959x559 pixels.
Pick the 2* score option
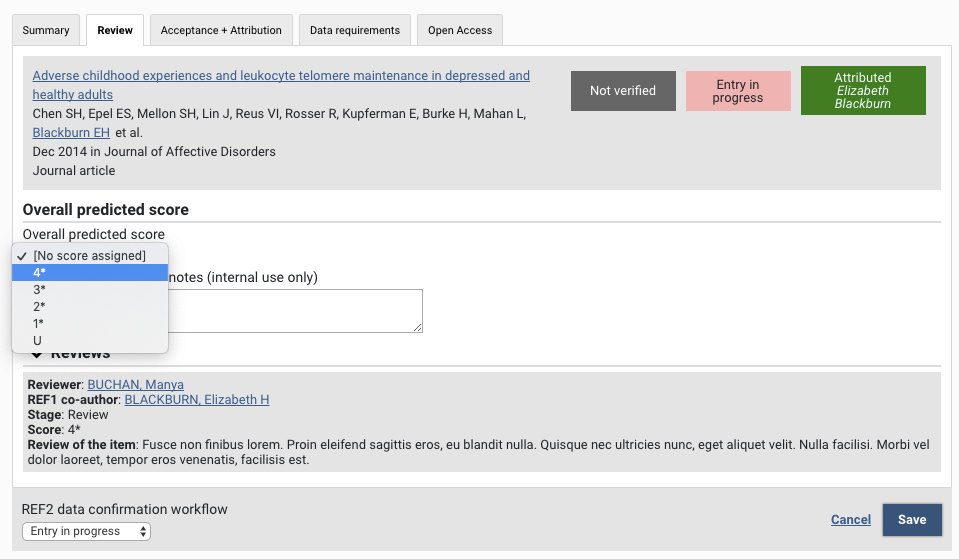point(39,306)
